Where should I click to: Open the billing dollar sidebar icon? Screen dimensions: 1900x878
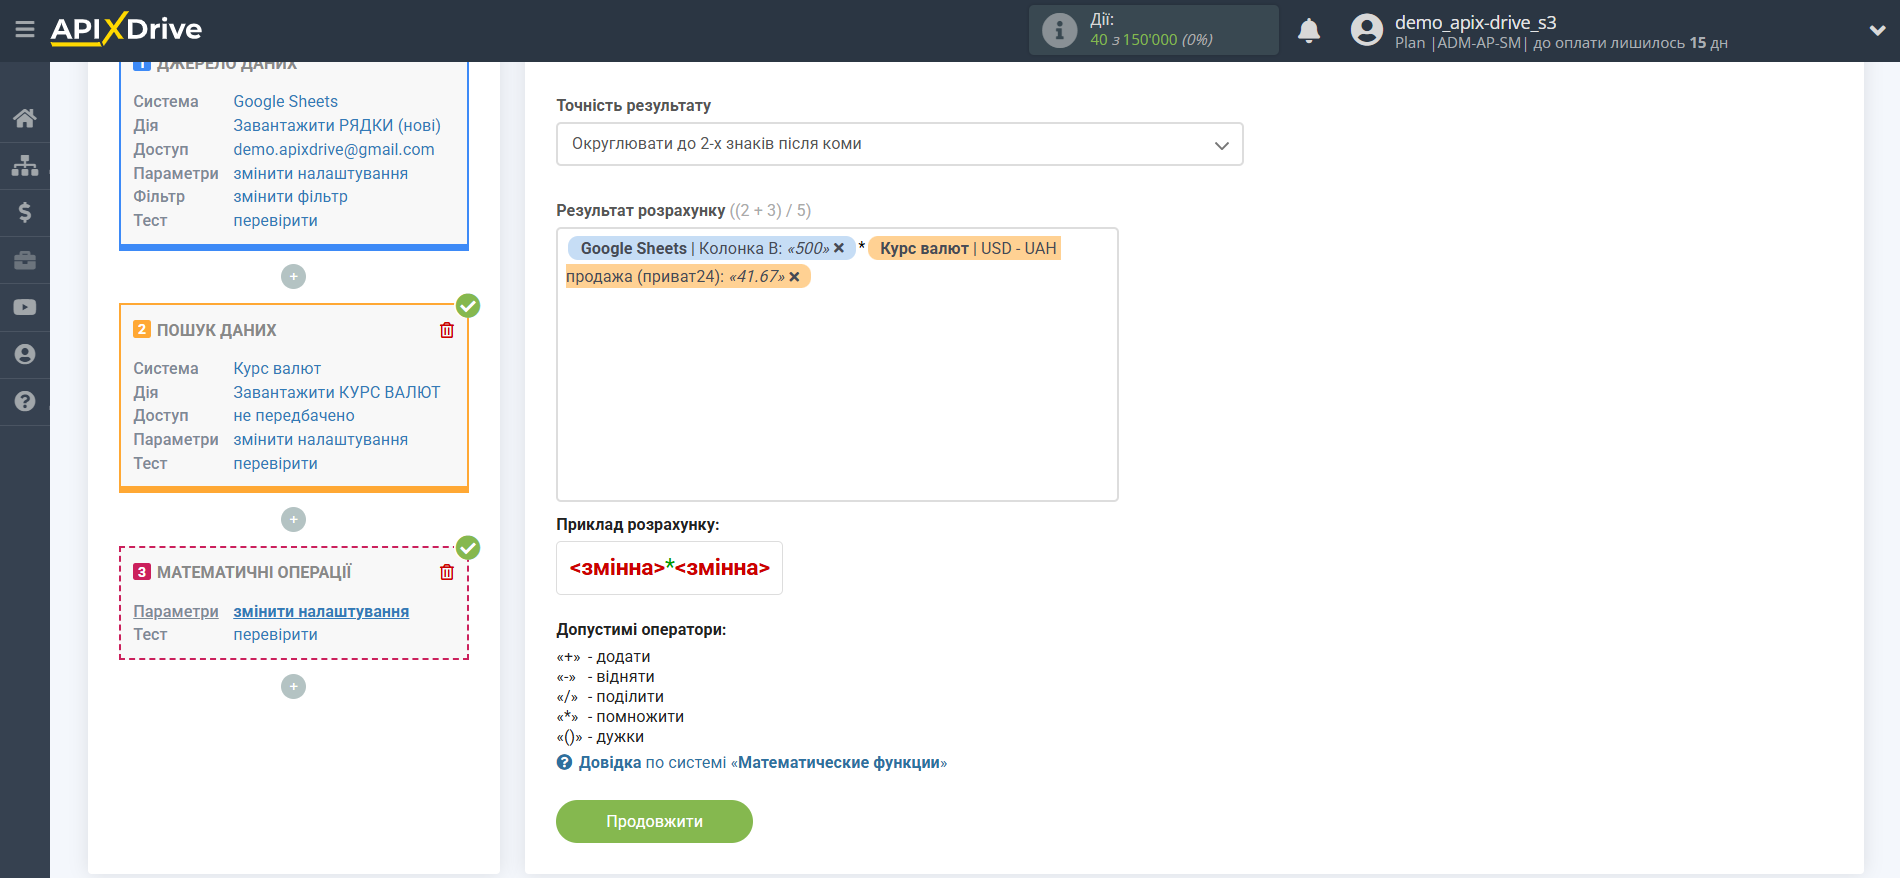[25, 212]
